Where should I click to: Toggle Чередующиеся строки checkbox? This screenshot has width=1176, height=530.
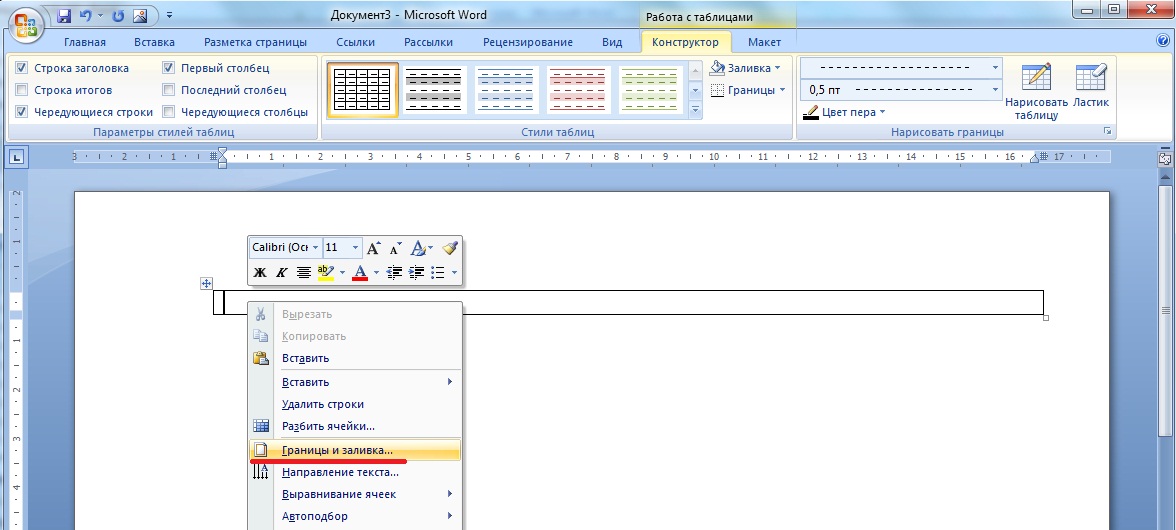(21, 112)
